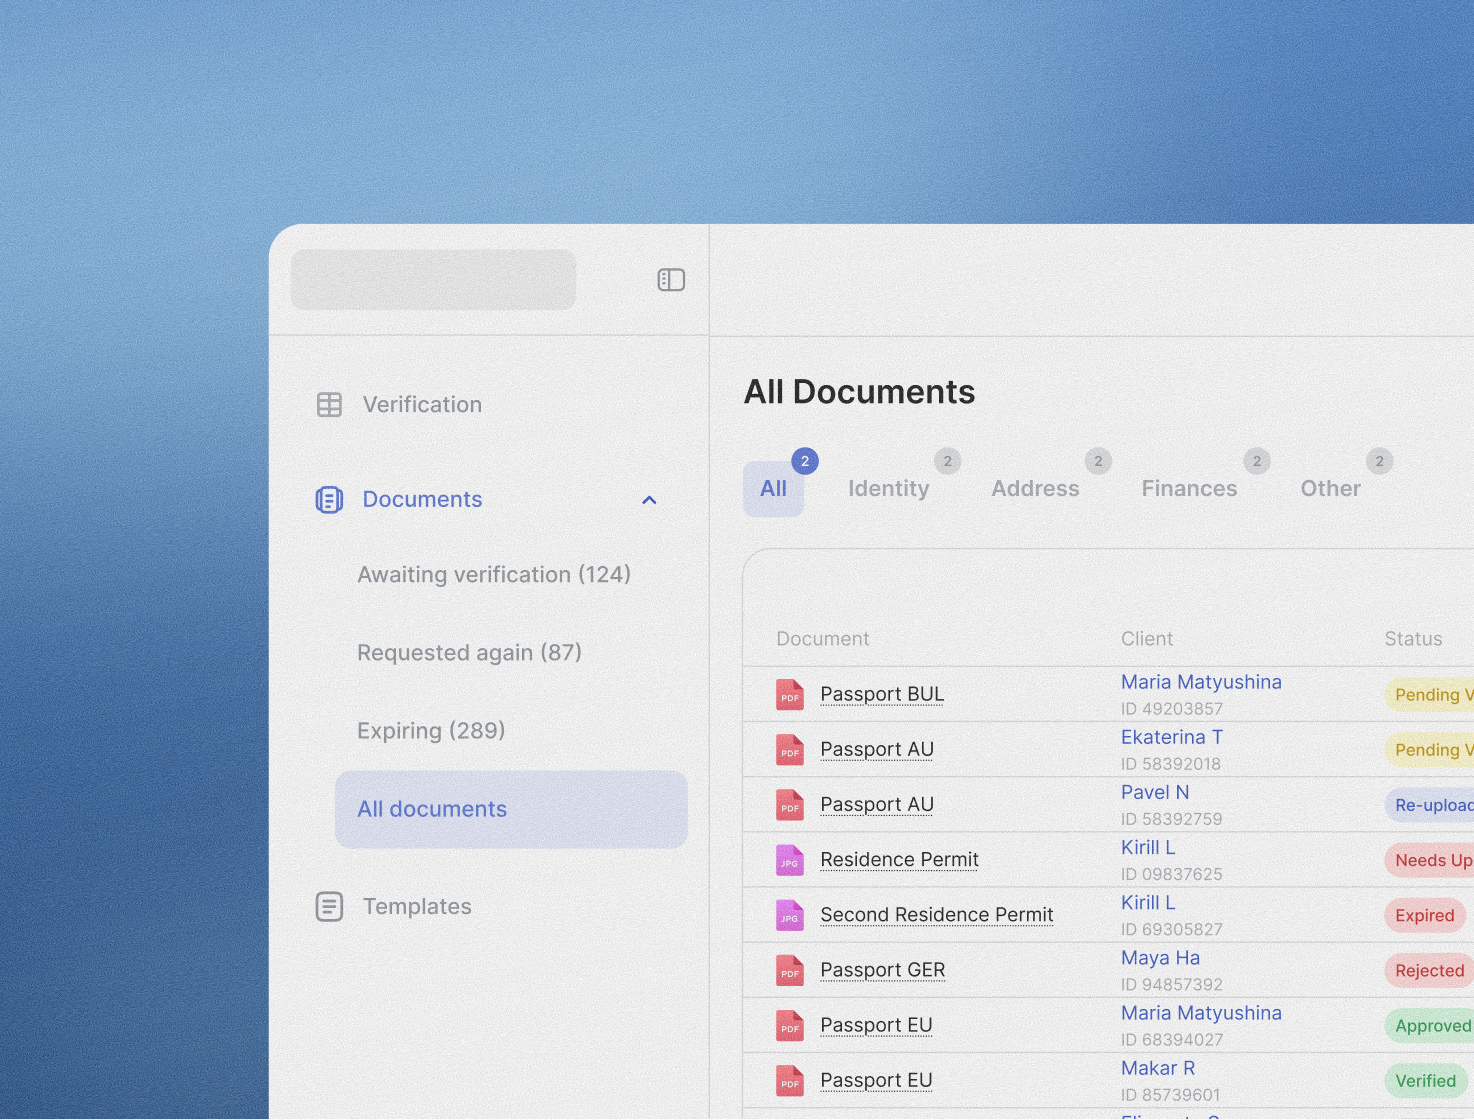Open client Kirill L on ID 09837625
Image resolution: width=1474 pixels, height=1120 pixels.
(1148, 847)
